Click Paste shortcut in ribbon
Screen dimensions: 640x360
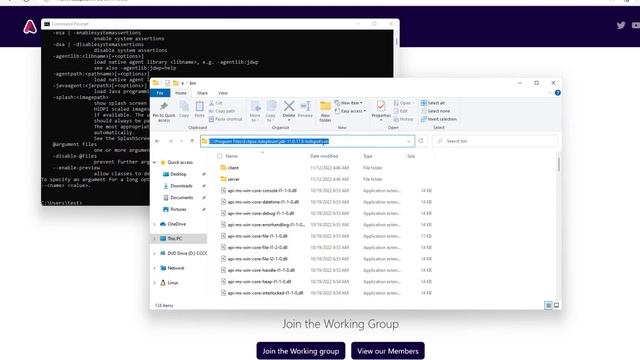pyautogui.click(x=225, y=119)
